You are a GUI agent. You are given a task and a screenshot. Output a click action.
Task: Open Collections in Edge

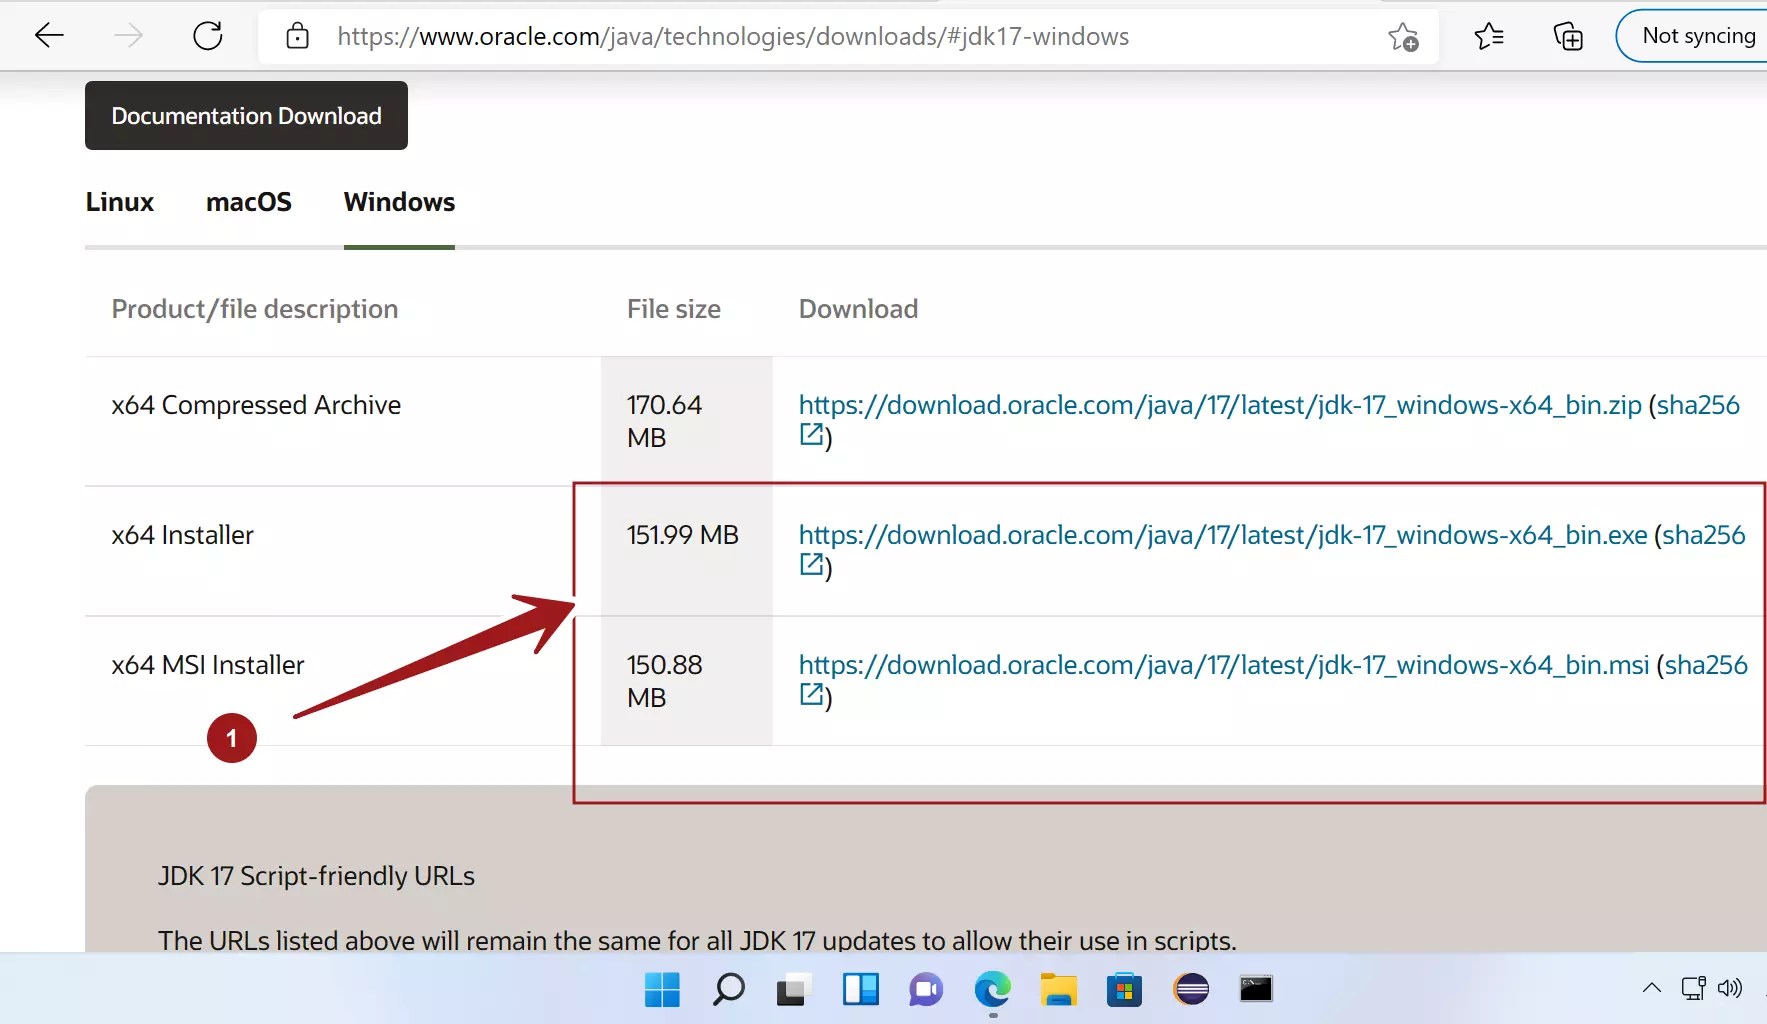(x=1567, y=36)
